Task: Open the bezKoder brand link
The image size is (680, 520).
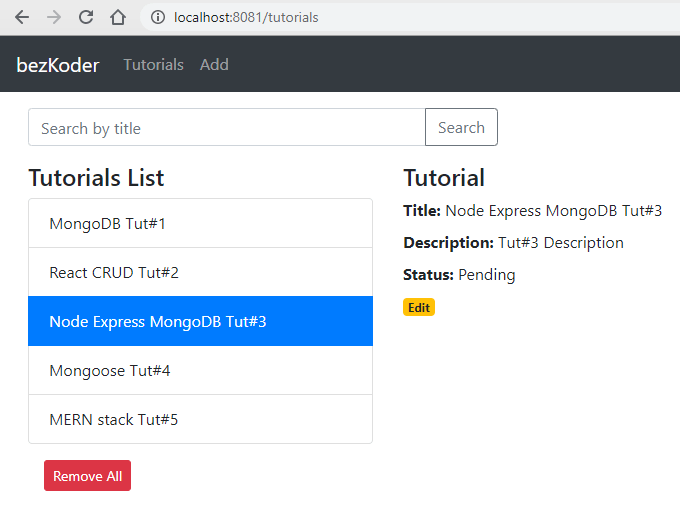Action: coord(58,65)
